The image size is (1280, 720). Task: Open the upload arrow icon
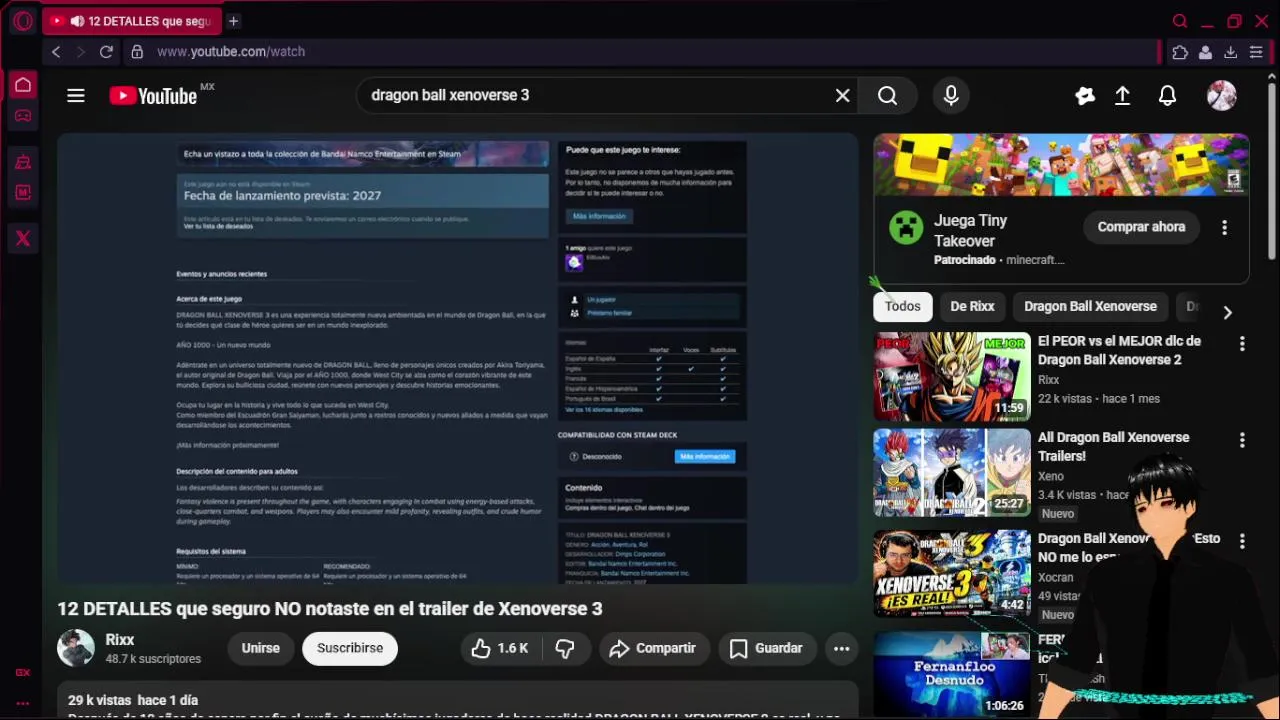point(1123,96)
